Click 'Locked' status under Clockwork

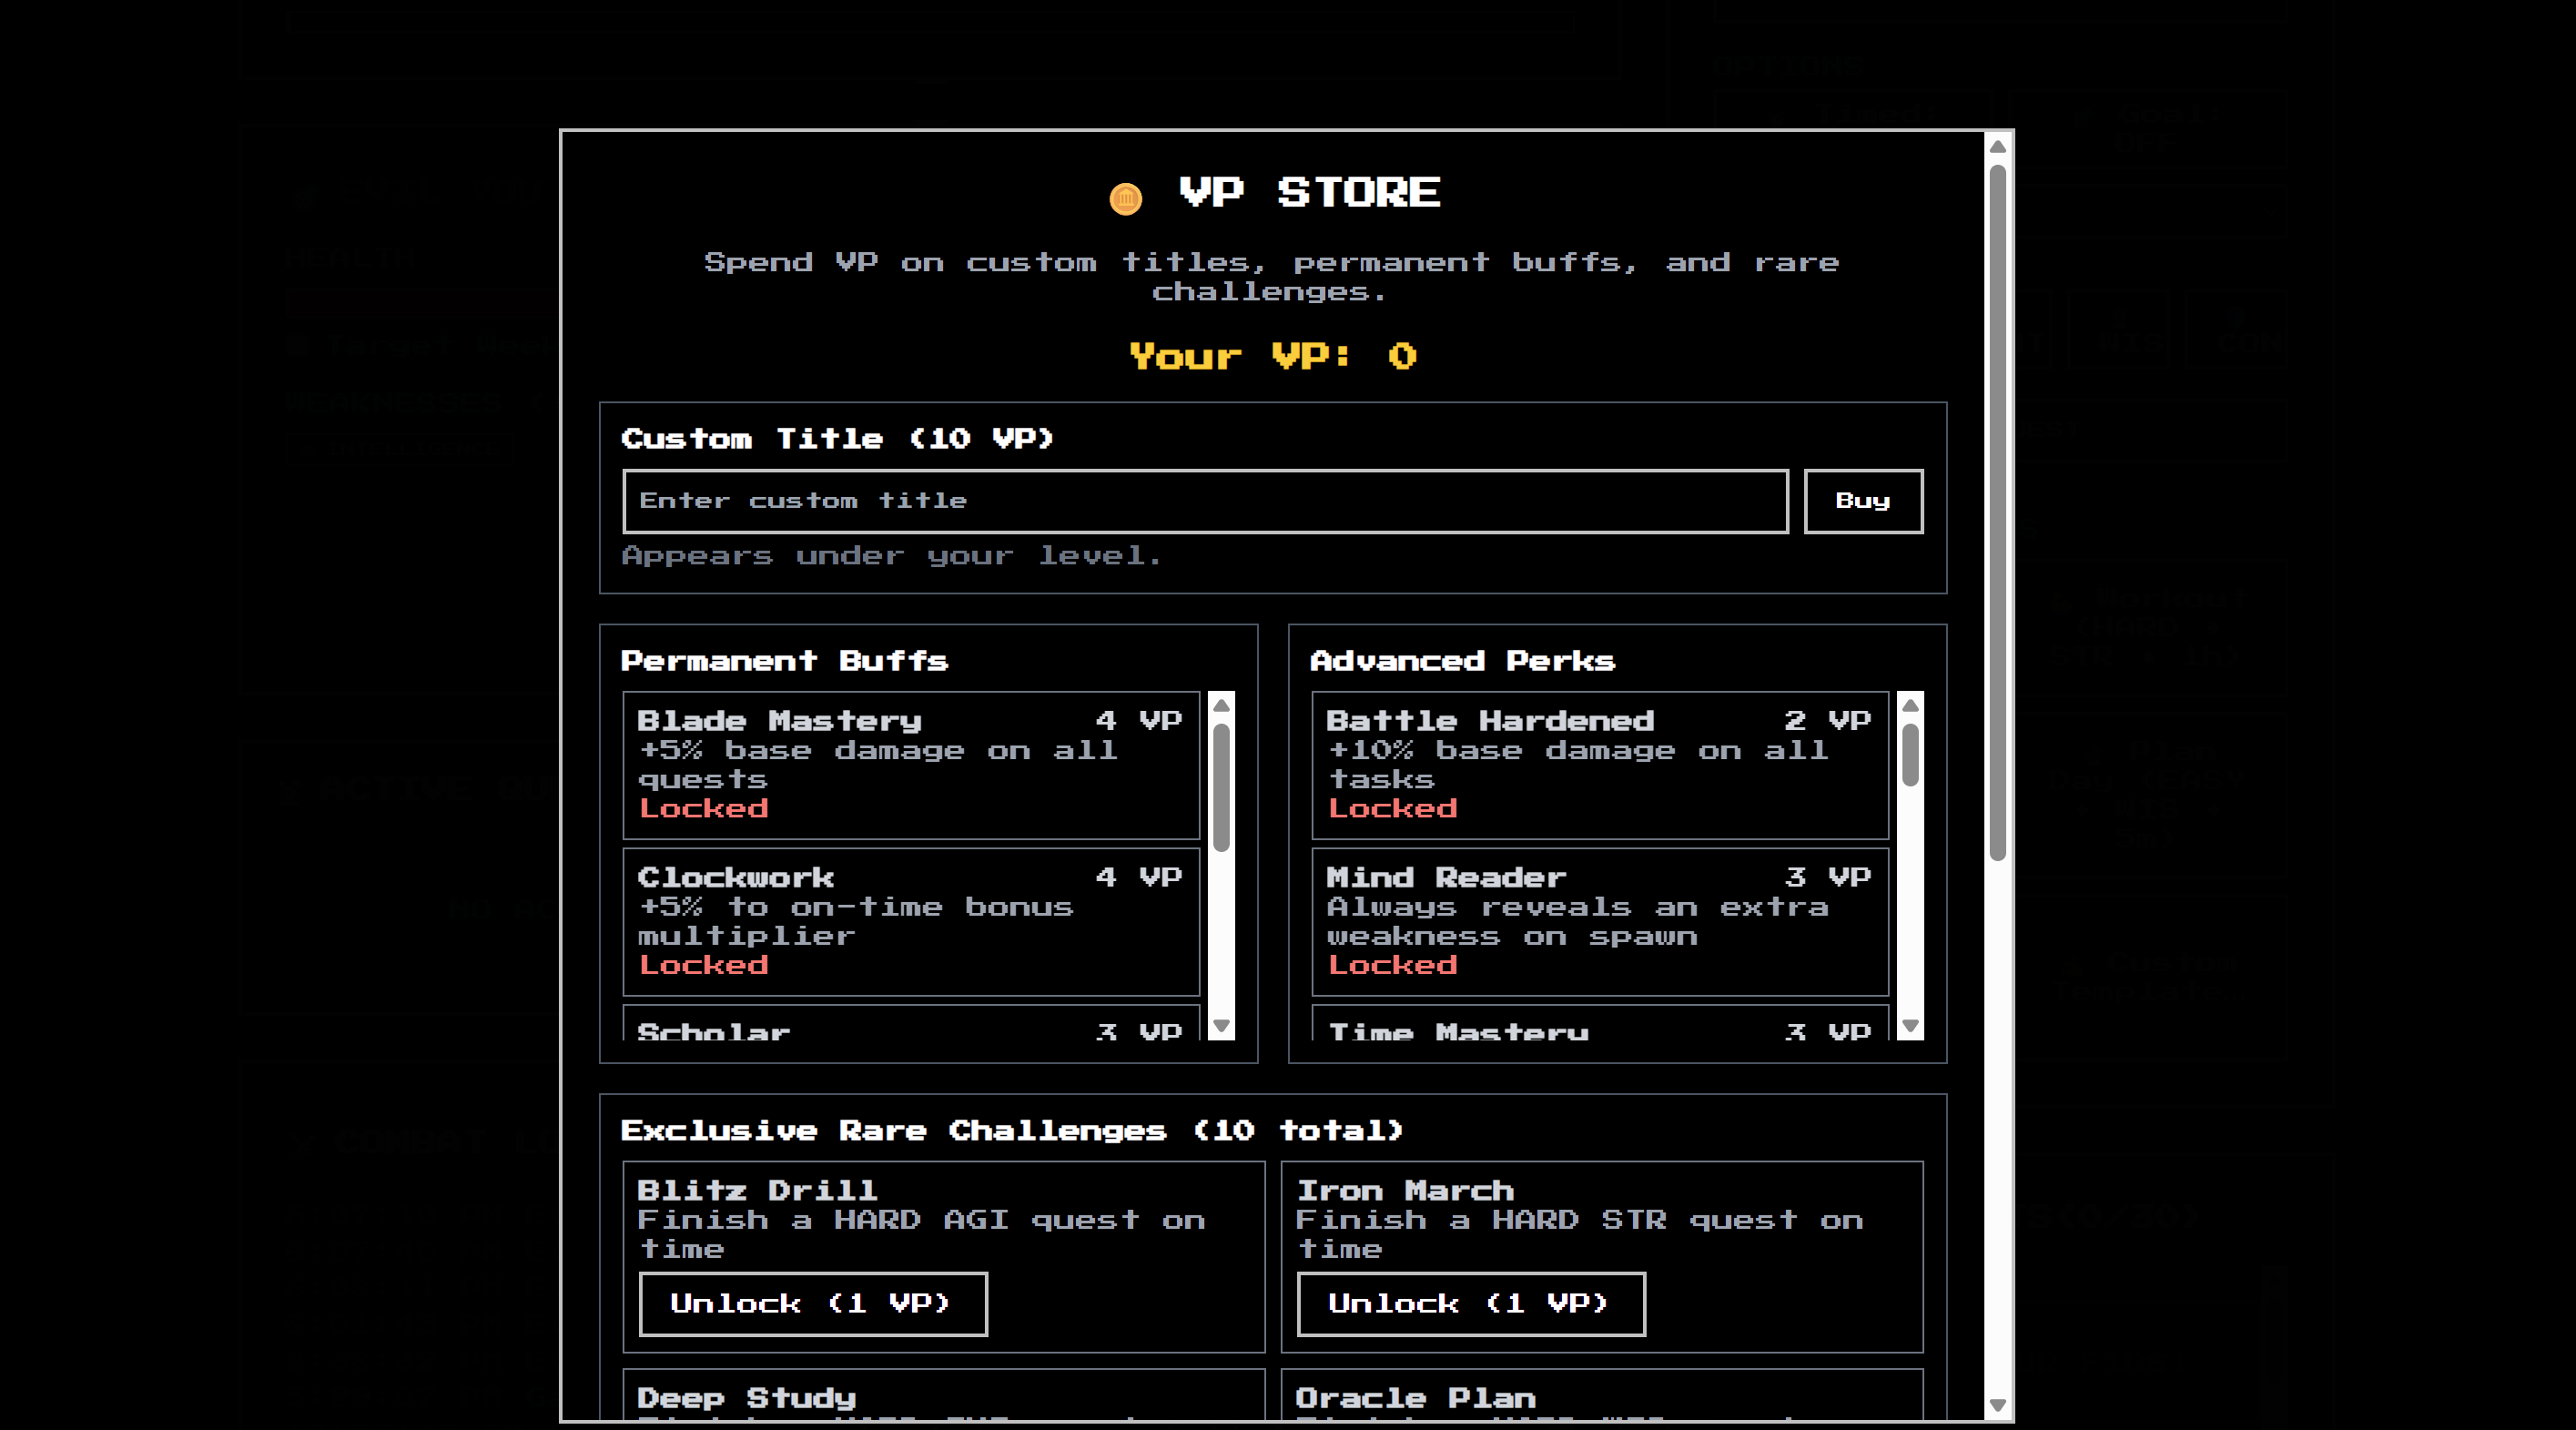704,965
